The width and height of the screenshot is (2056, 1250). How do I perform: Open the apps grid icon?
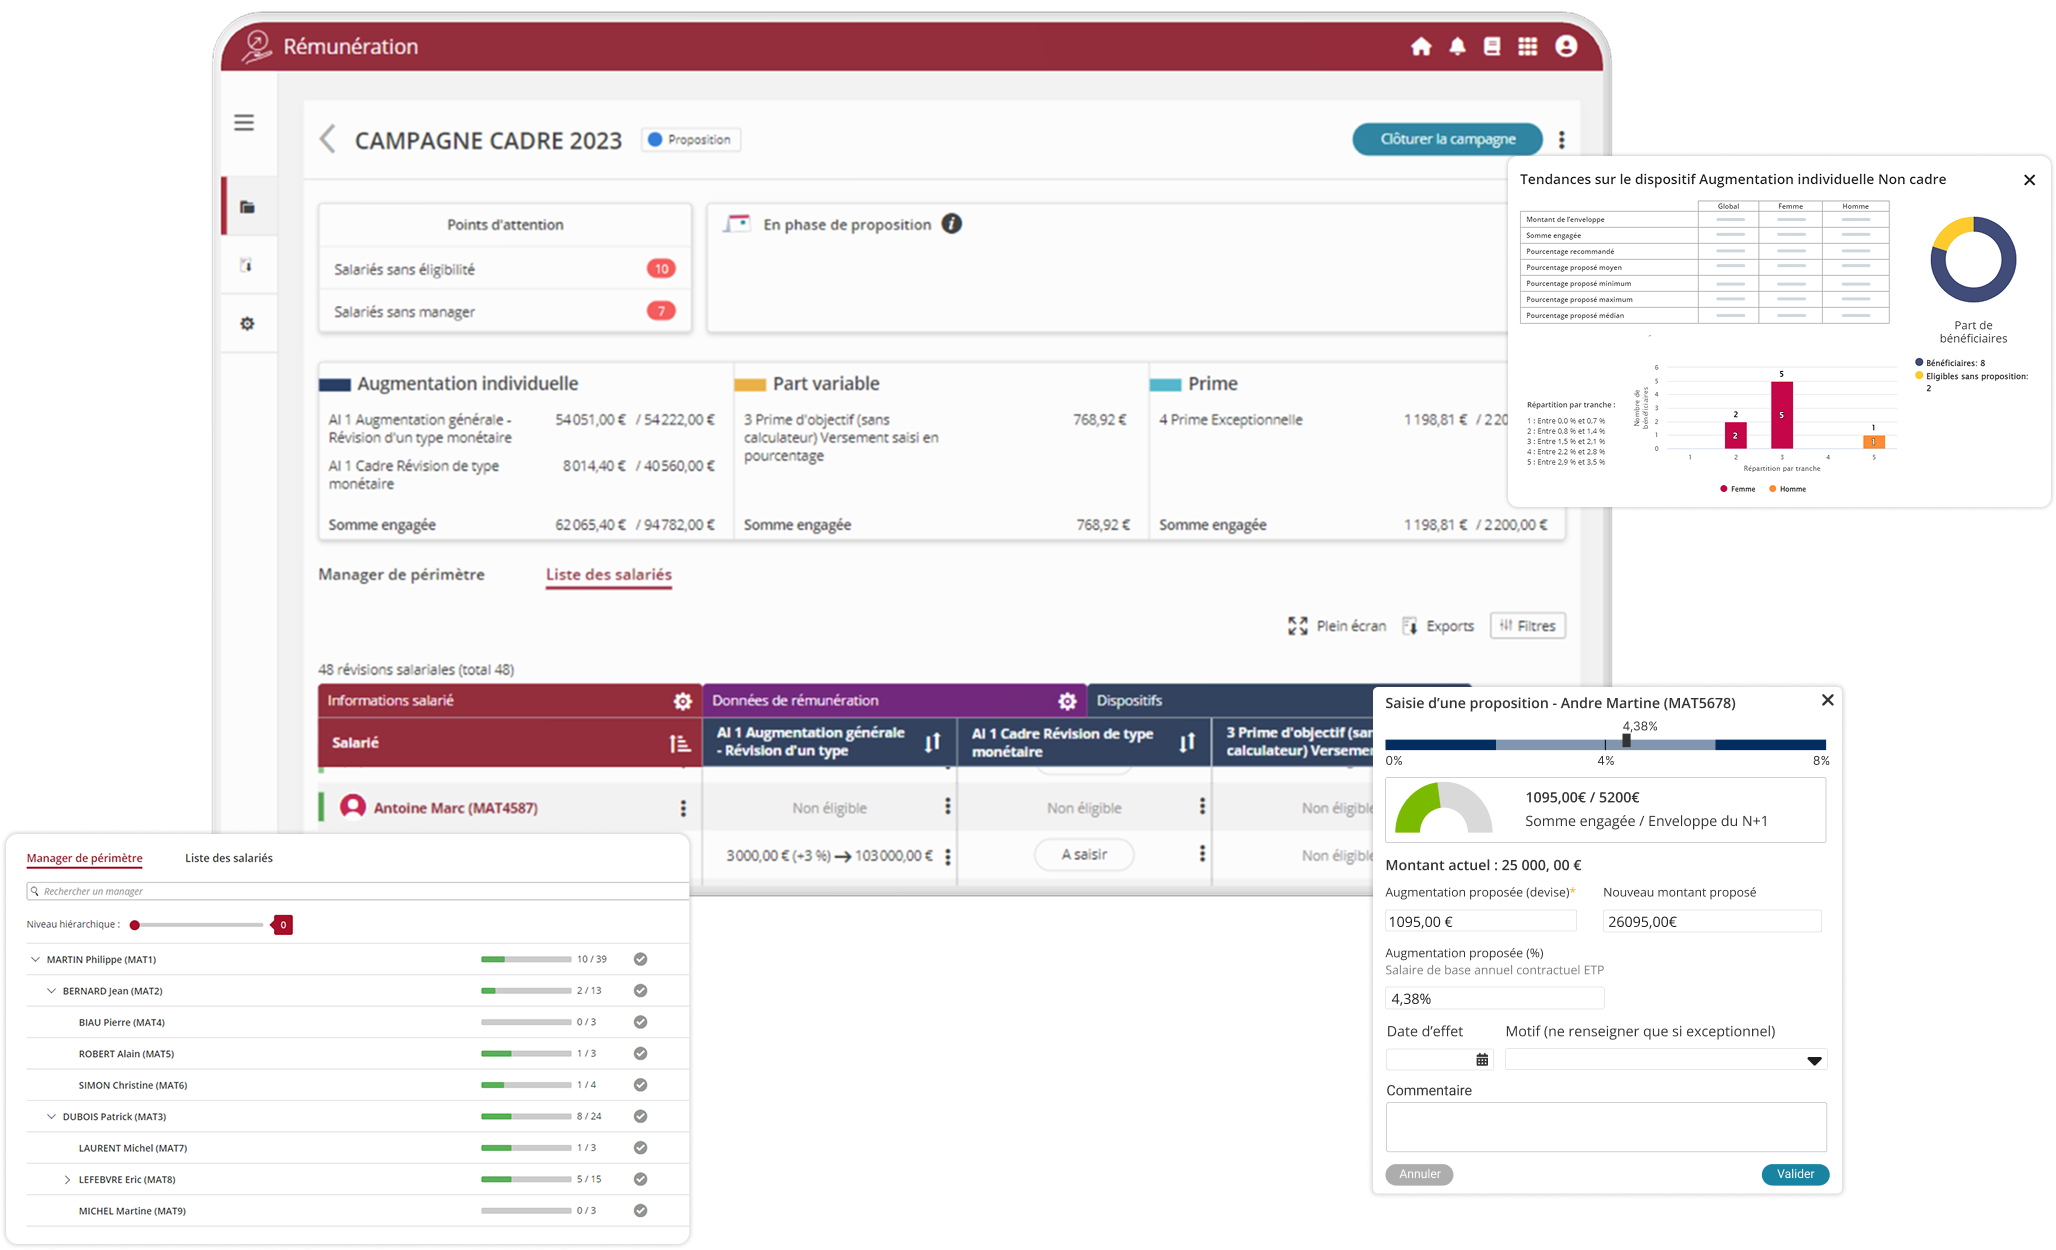click(1527, 47)
